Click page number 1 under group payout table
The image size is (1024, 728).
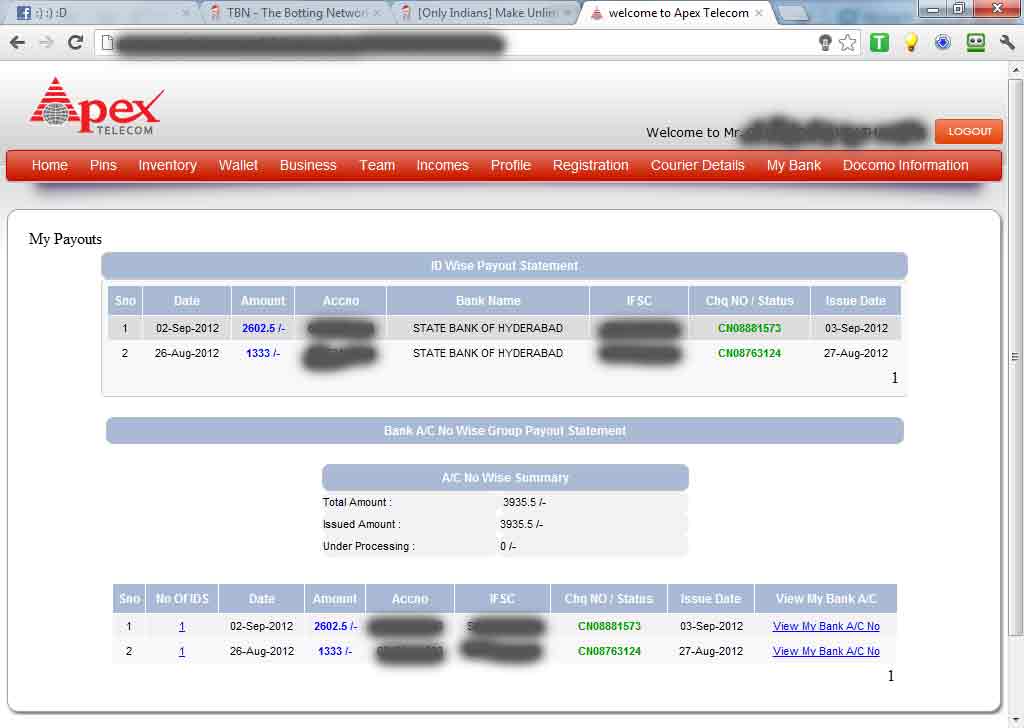pyautogui.click(x=891, y=676)
